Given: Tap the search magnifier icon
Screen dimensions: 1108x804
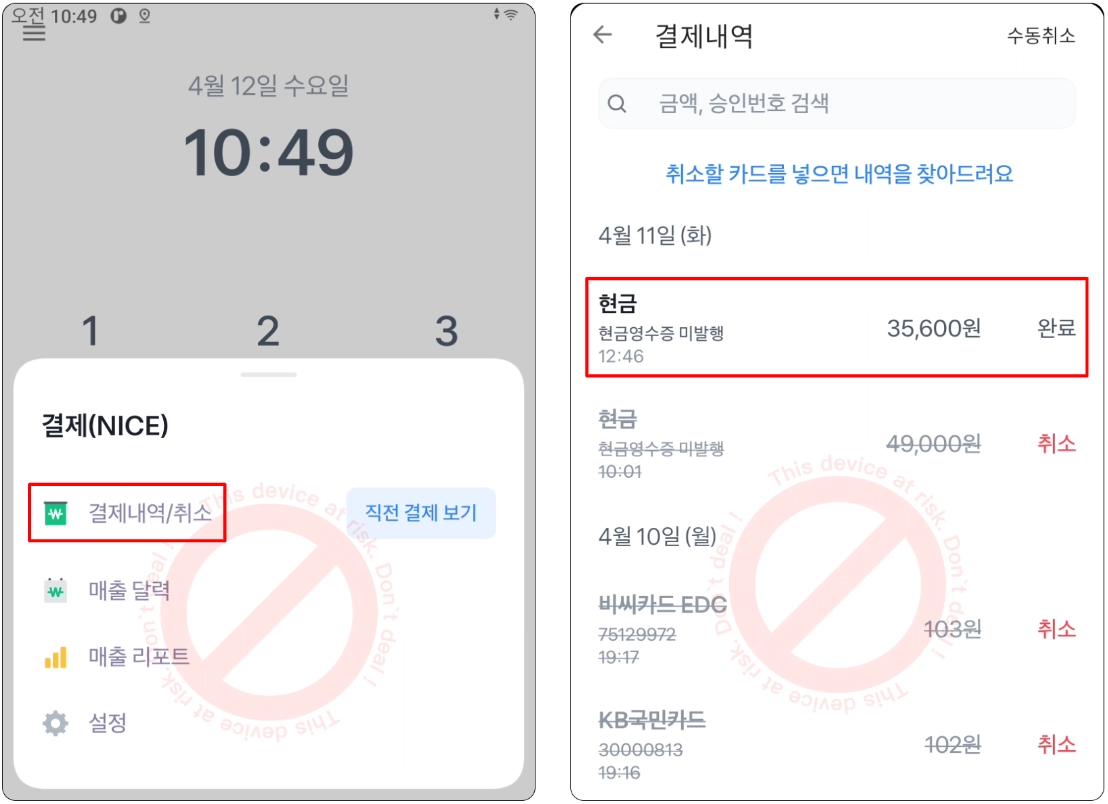Looking at the screenshot, I should tap(617, 104).
